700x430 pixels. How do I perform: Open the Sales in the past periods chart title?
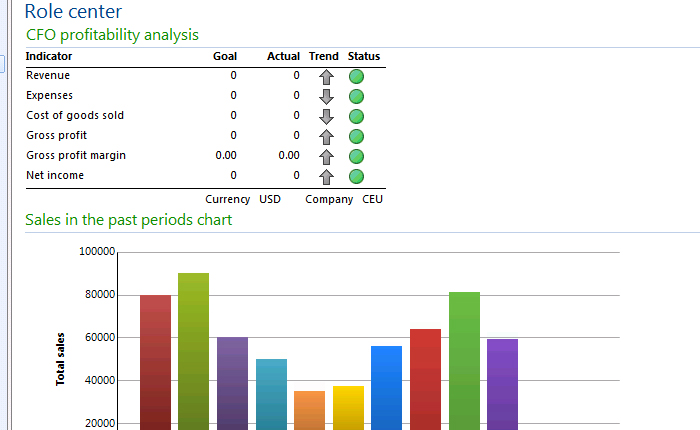[x=129, y=220]
